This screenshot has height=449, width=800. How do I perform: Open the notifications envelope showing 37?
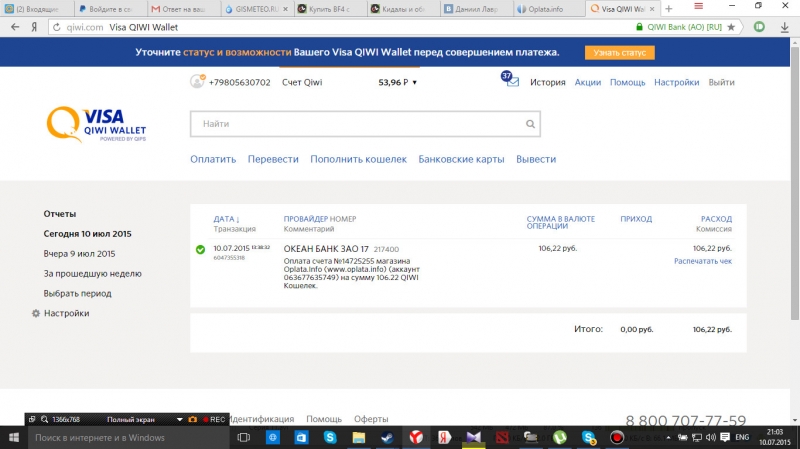[x=510, y=80]
